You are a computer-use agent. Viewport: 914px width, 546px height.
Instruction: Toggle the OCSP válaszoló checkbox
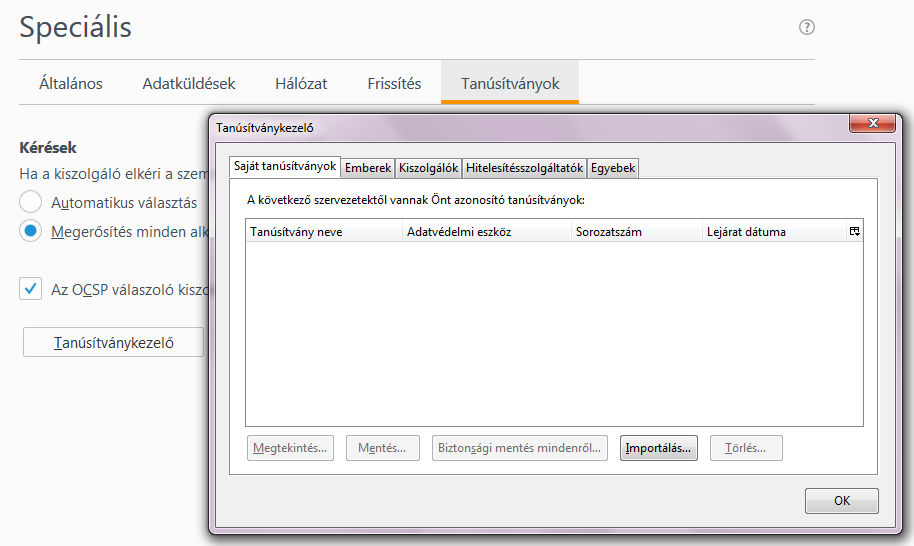click(x=32, y=289)
